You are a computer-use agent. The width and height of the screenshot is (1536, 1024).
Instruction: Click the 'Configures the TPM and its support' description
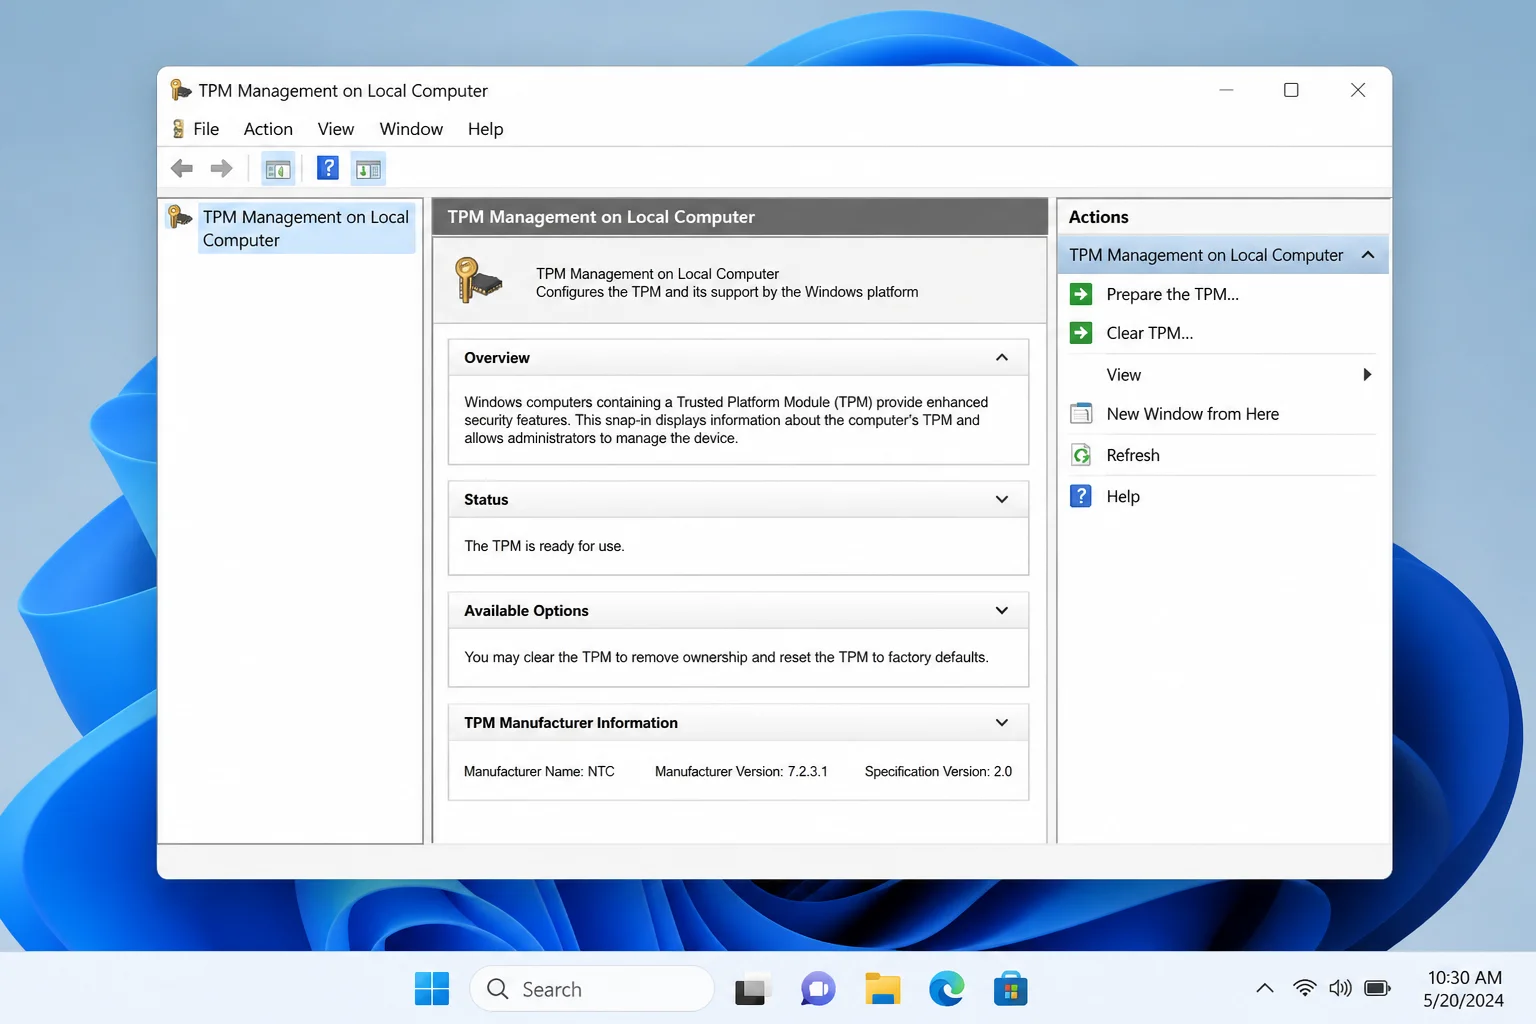727,292
